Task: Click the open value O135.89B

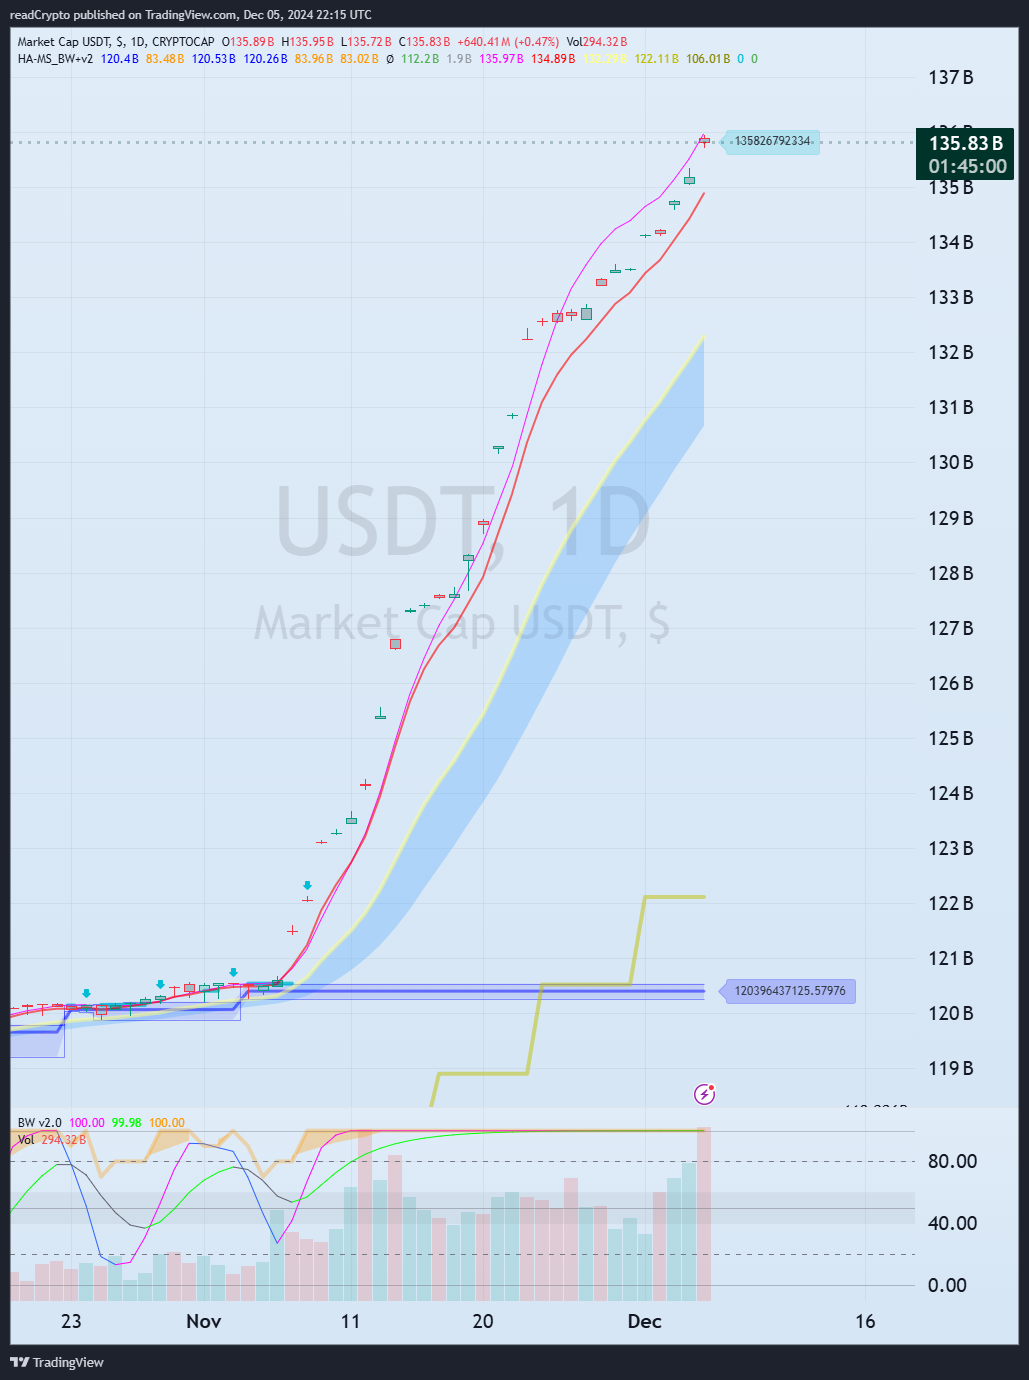Action: [x=247, y=42]
